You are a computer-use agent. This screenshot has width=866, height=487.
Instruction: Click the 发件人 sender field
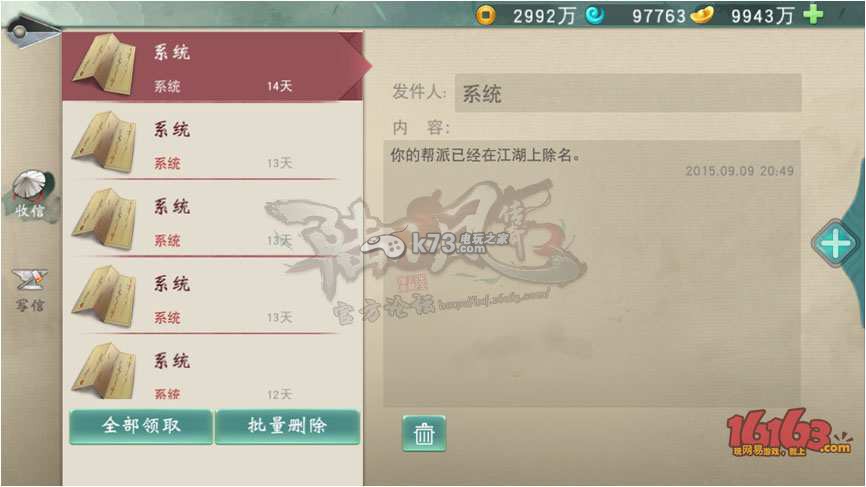pos(628,93)
